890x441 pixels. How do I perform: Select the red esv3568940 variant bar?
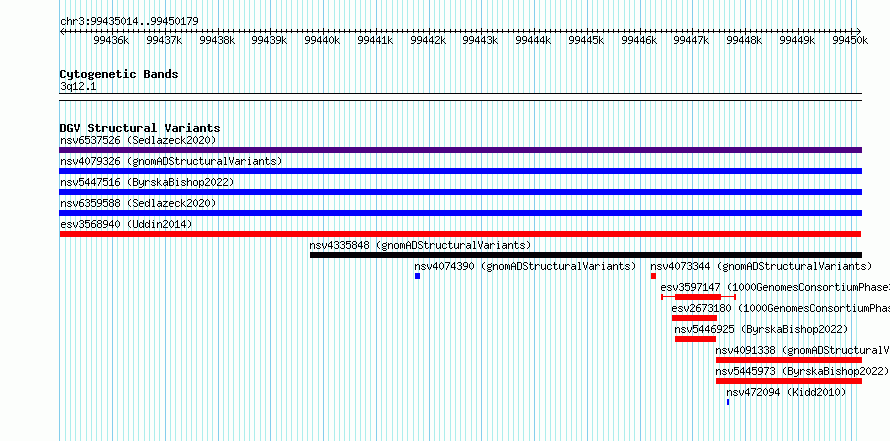tap(460, 234)
